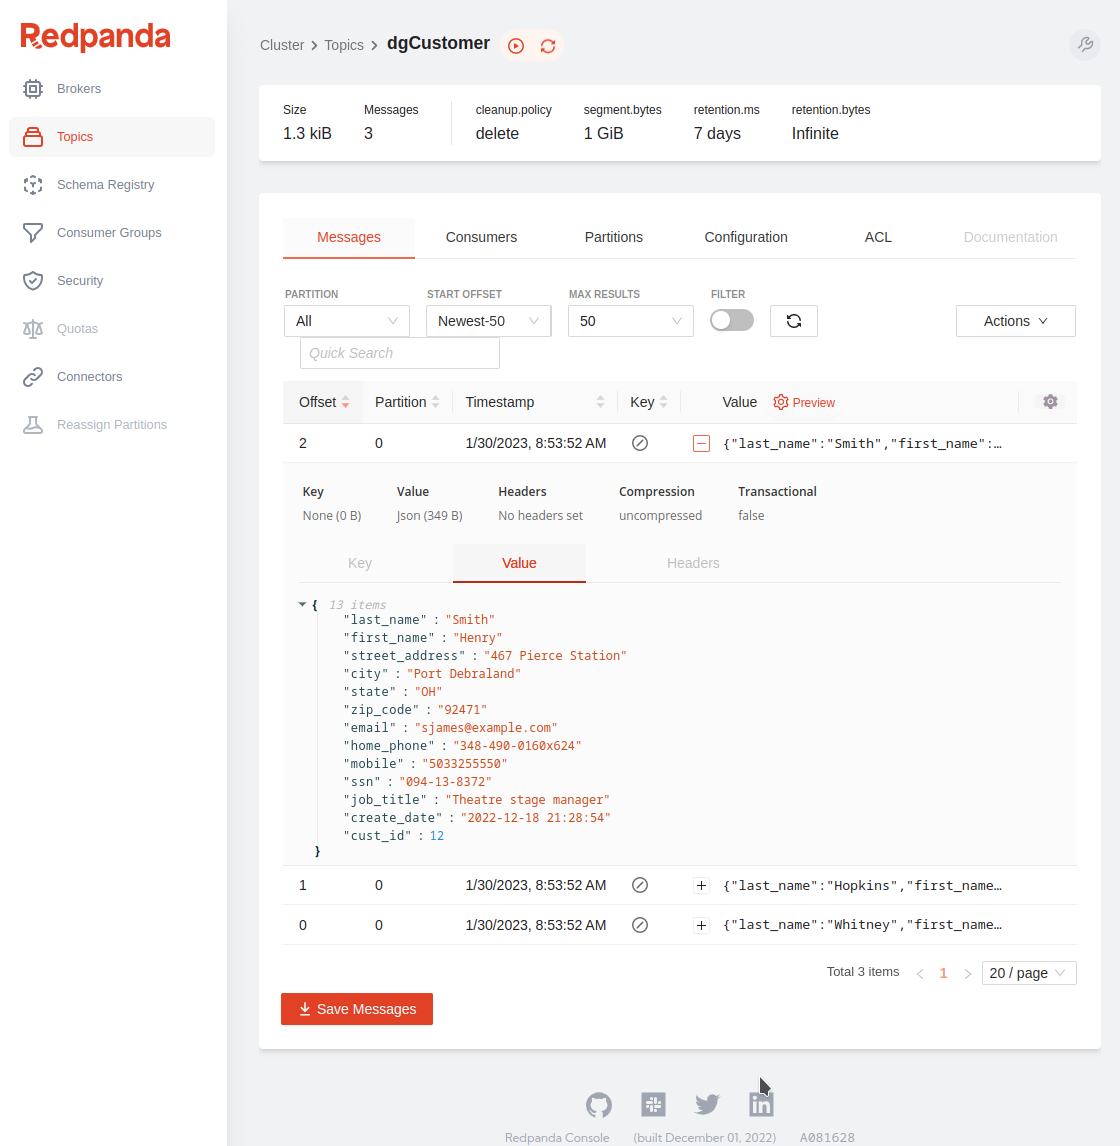Open the 20 / page size dropdown
This screenshot has width=1120, height=1146.
[1029, 973]
